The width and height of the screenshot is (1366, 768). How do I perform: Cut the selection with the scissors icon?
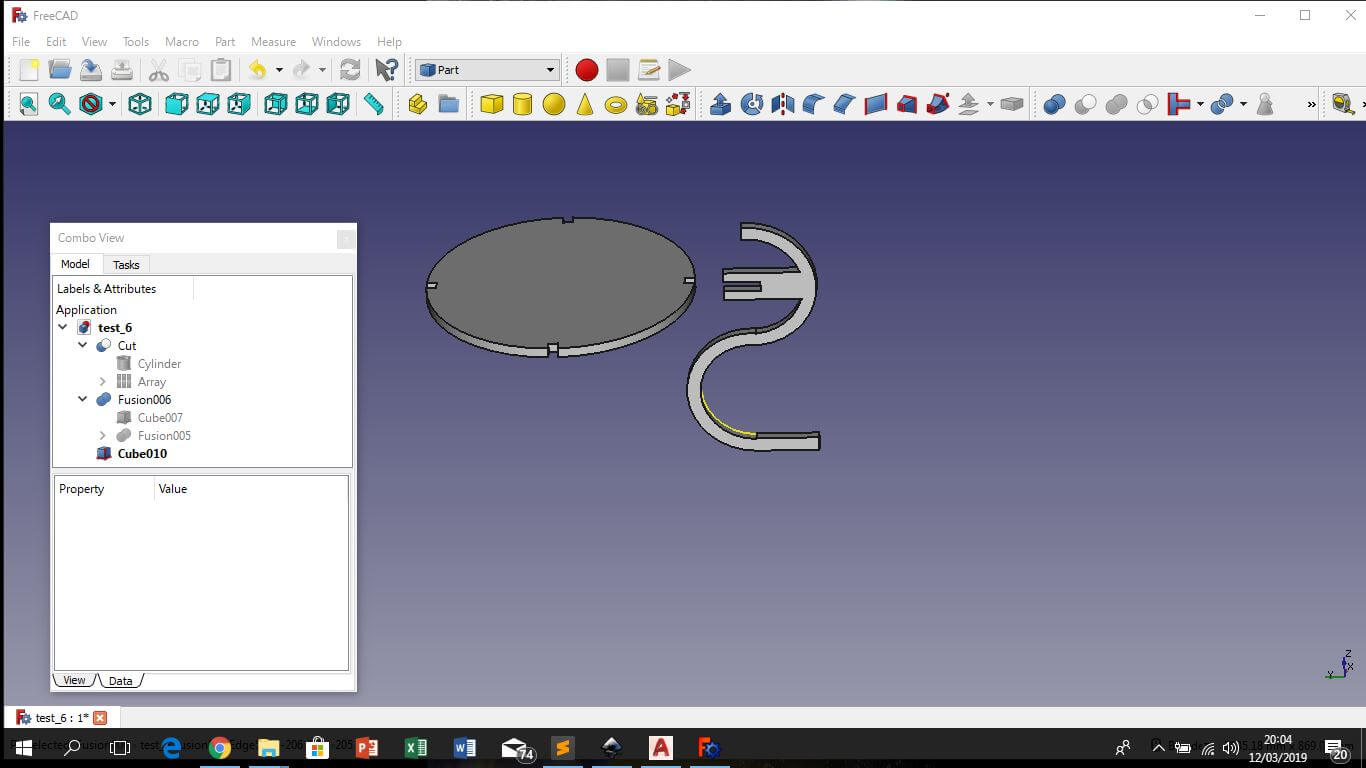click(x=159, y=70)
